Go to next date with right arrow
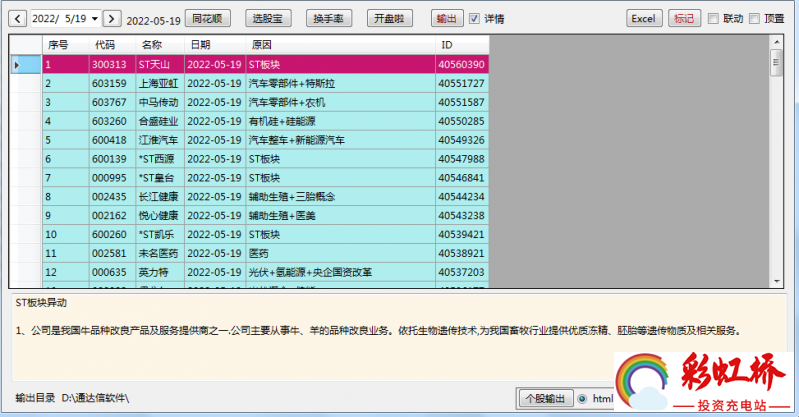The image size is (799, 417). point(112,19)
